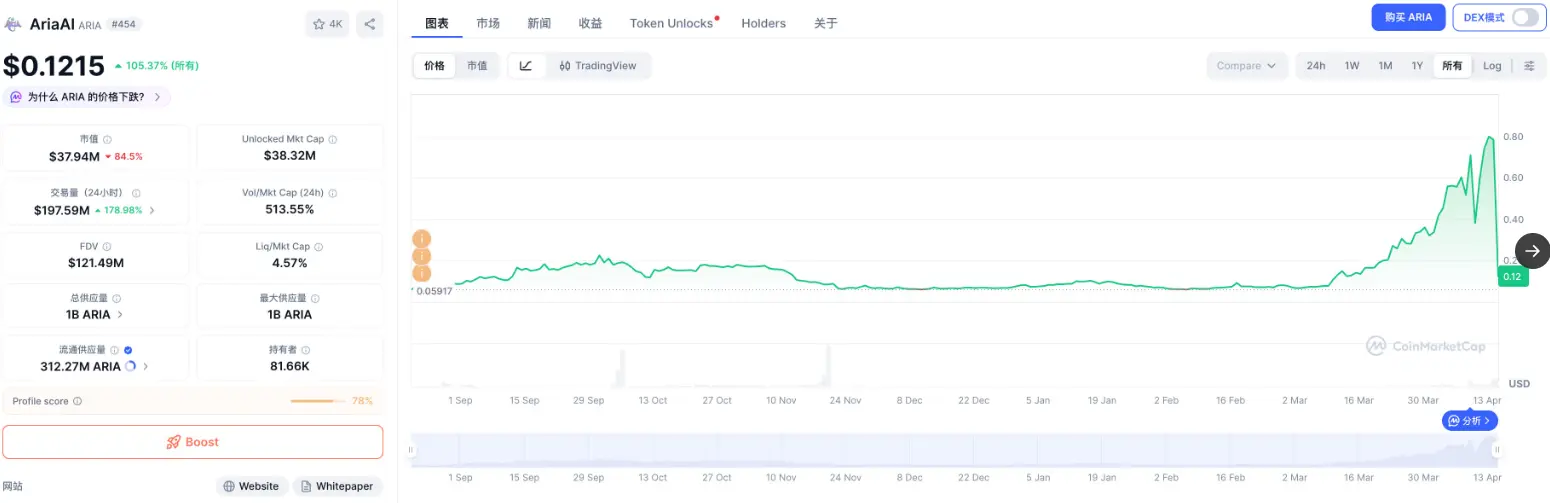This screenshot has width=1550, height=503.
Task: Click info icon next to Vol/Mkt Cap (24h)
Action: (333, 193)
